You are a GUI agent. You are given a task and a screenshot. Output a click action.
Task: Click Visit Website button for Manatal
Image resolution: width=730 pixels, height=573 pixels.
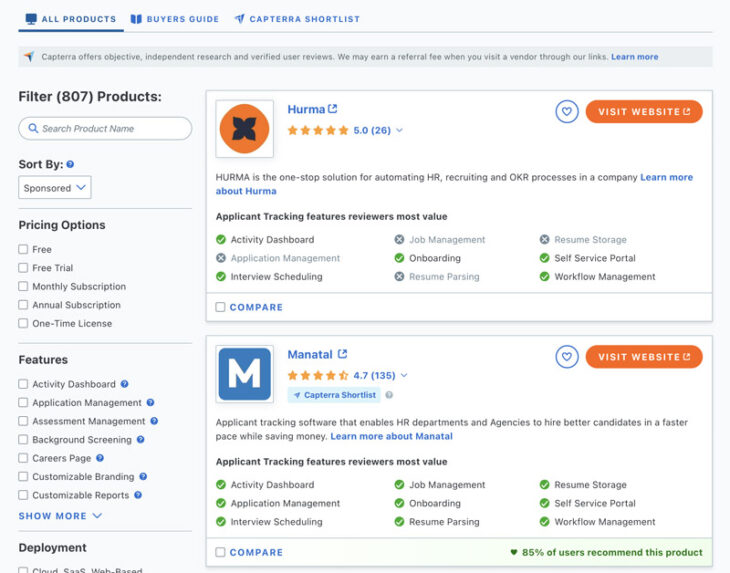pyautogui.click(x=644, y=357)
